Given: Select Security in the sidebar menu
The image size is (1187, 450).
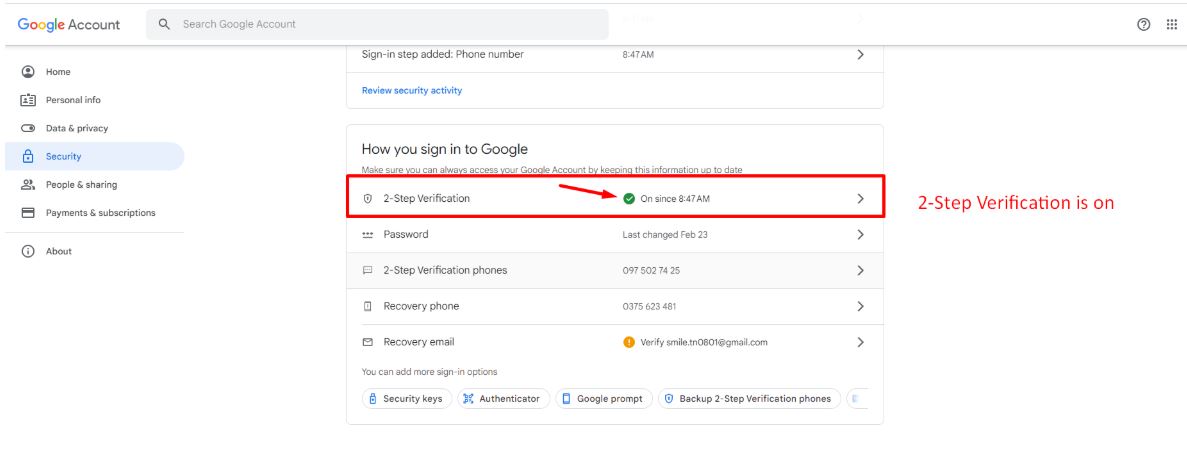Looking at the screenshot, I should (x=95, y=157).
